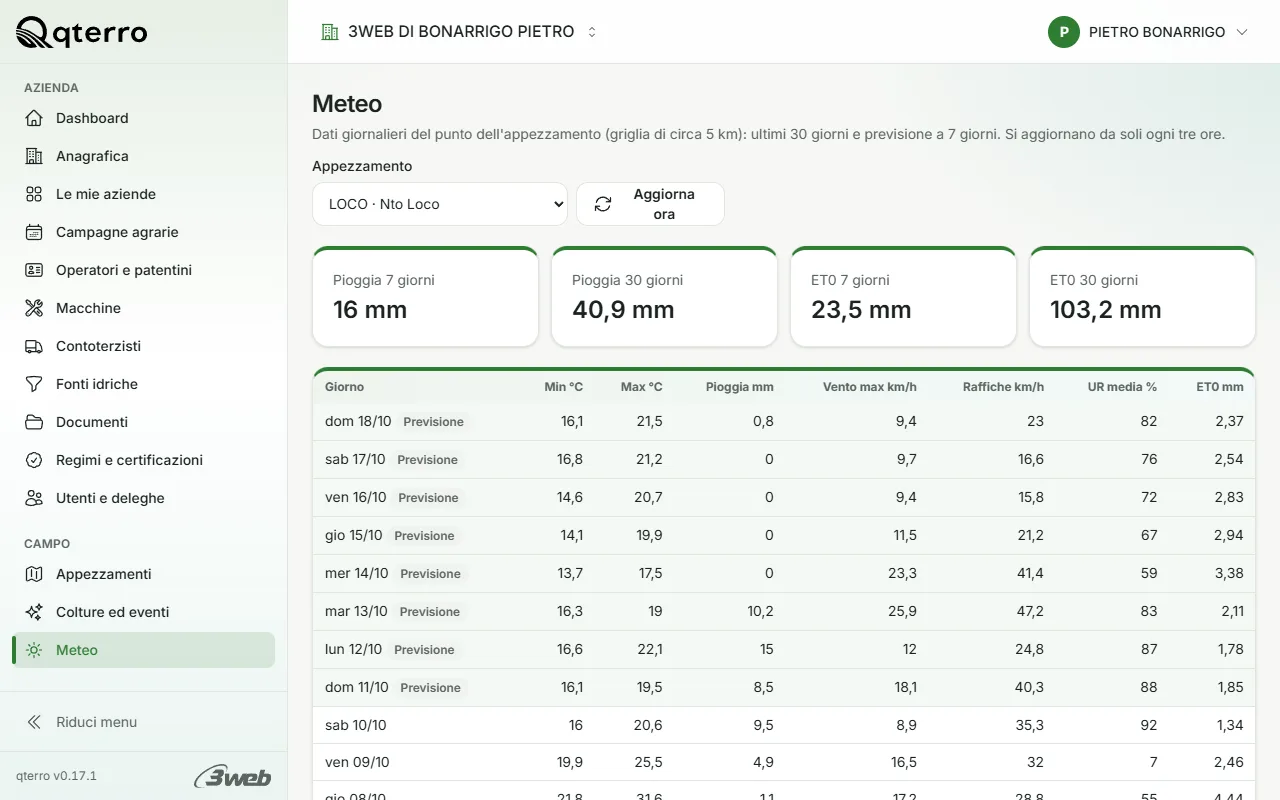Click the Vento max km/h column header
This screenshot has height=800, width=1280.
[x=870, y=387]
